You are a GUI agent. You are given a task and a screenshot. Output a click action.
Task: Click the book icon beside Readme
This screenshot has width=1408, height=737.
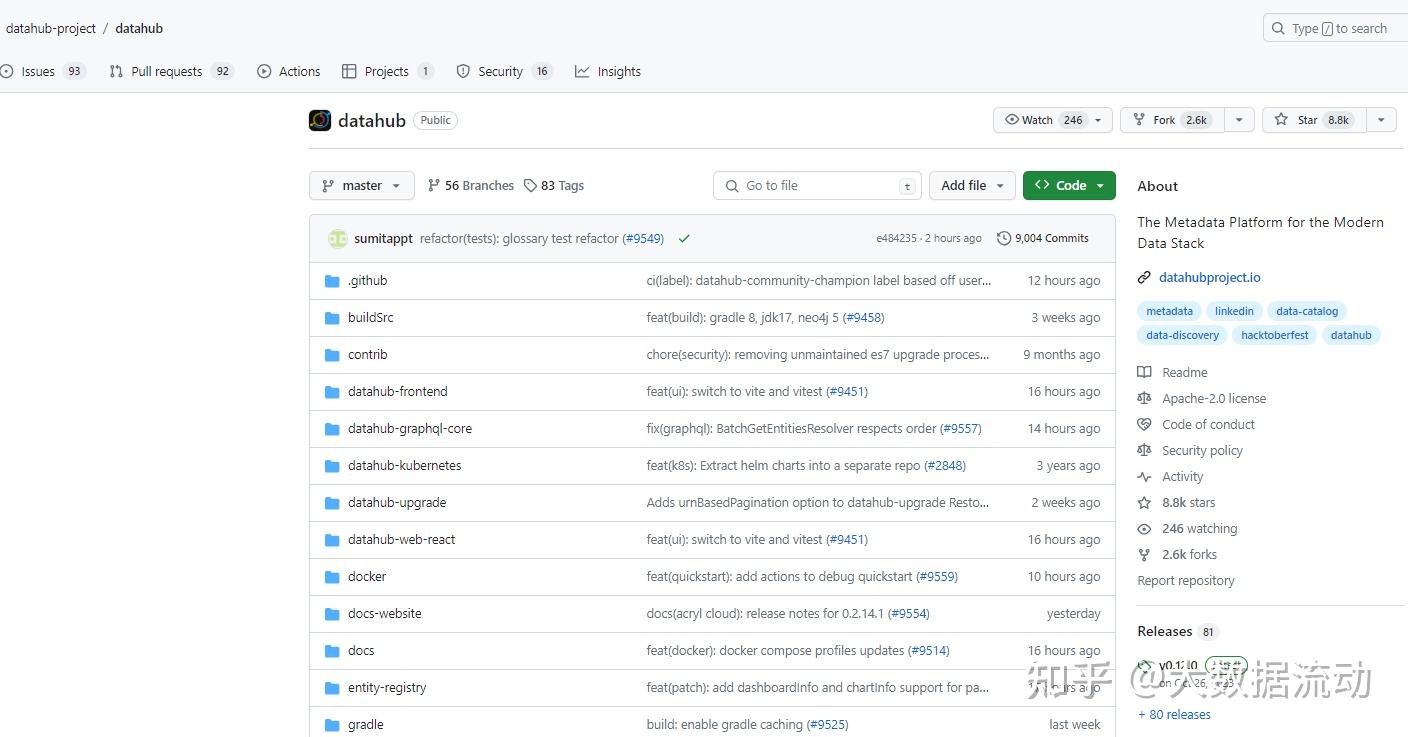tap(1144, 372)
